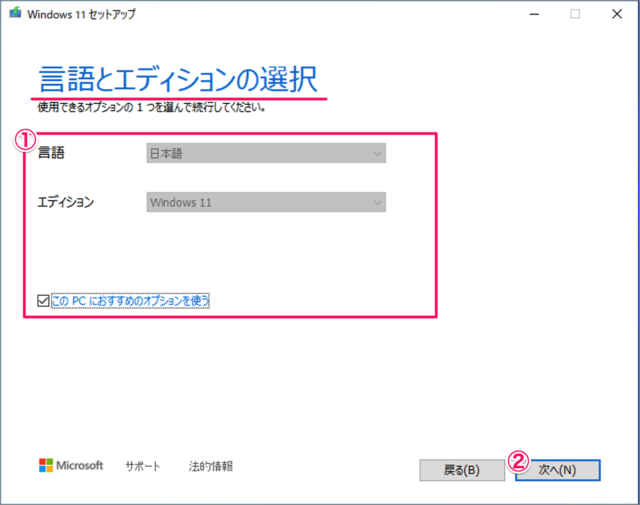The height and width of the screenshot is (505, 640).
Task: Click the Windows 11 セットアップ title text
Action: [82, 15]
